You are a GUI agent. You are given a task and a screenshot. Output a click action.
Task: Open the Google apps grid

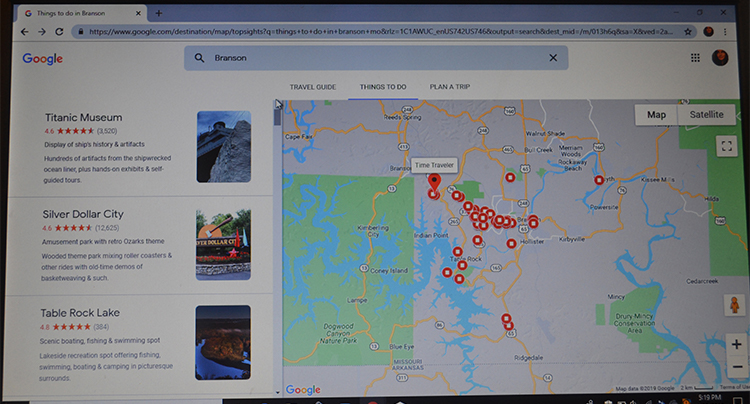695,58
